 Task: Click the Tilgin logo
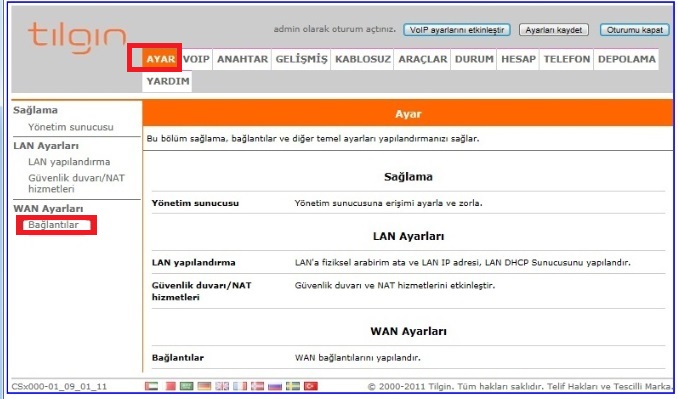click(x=77, y=37)
